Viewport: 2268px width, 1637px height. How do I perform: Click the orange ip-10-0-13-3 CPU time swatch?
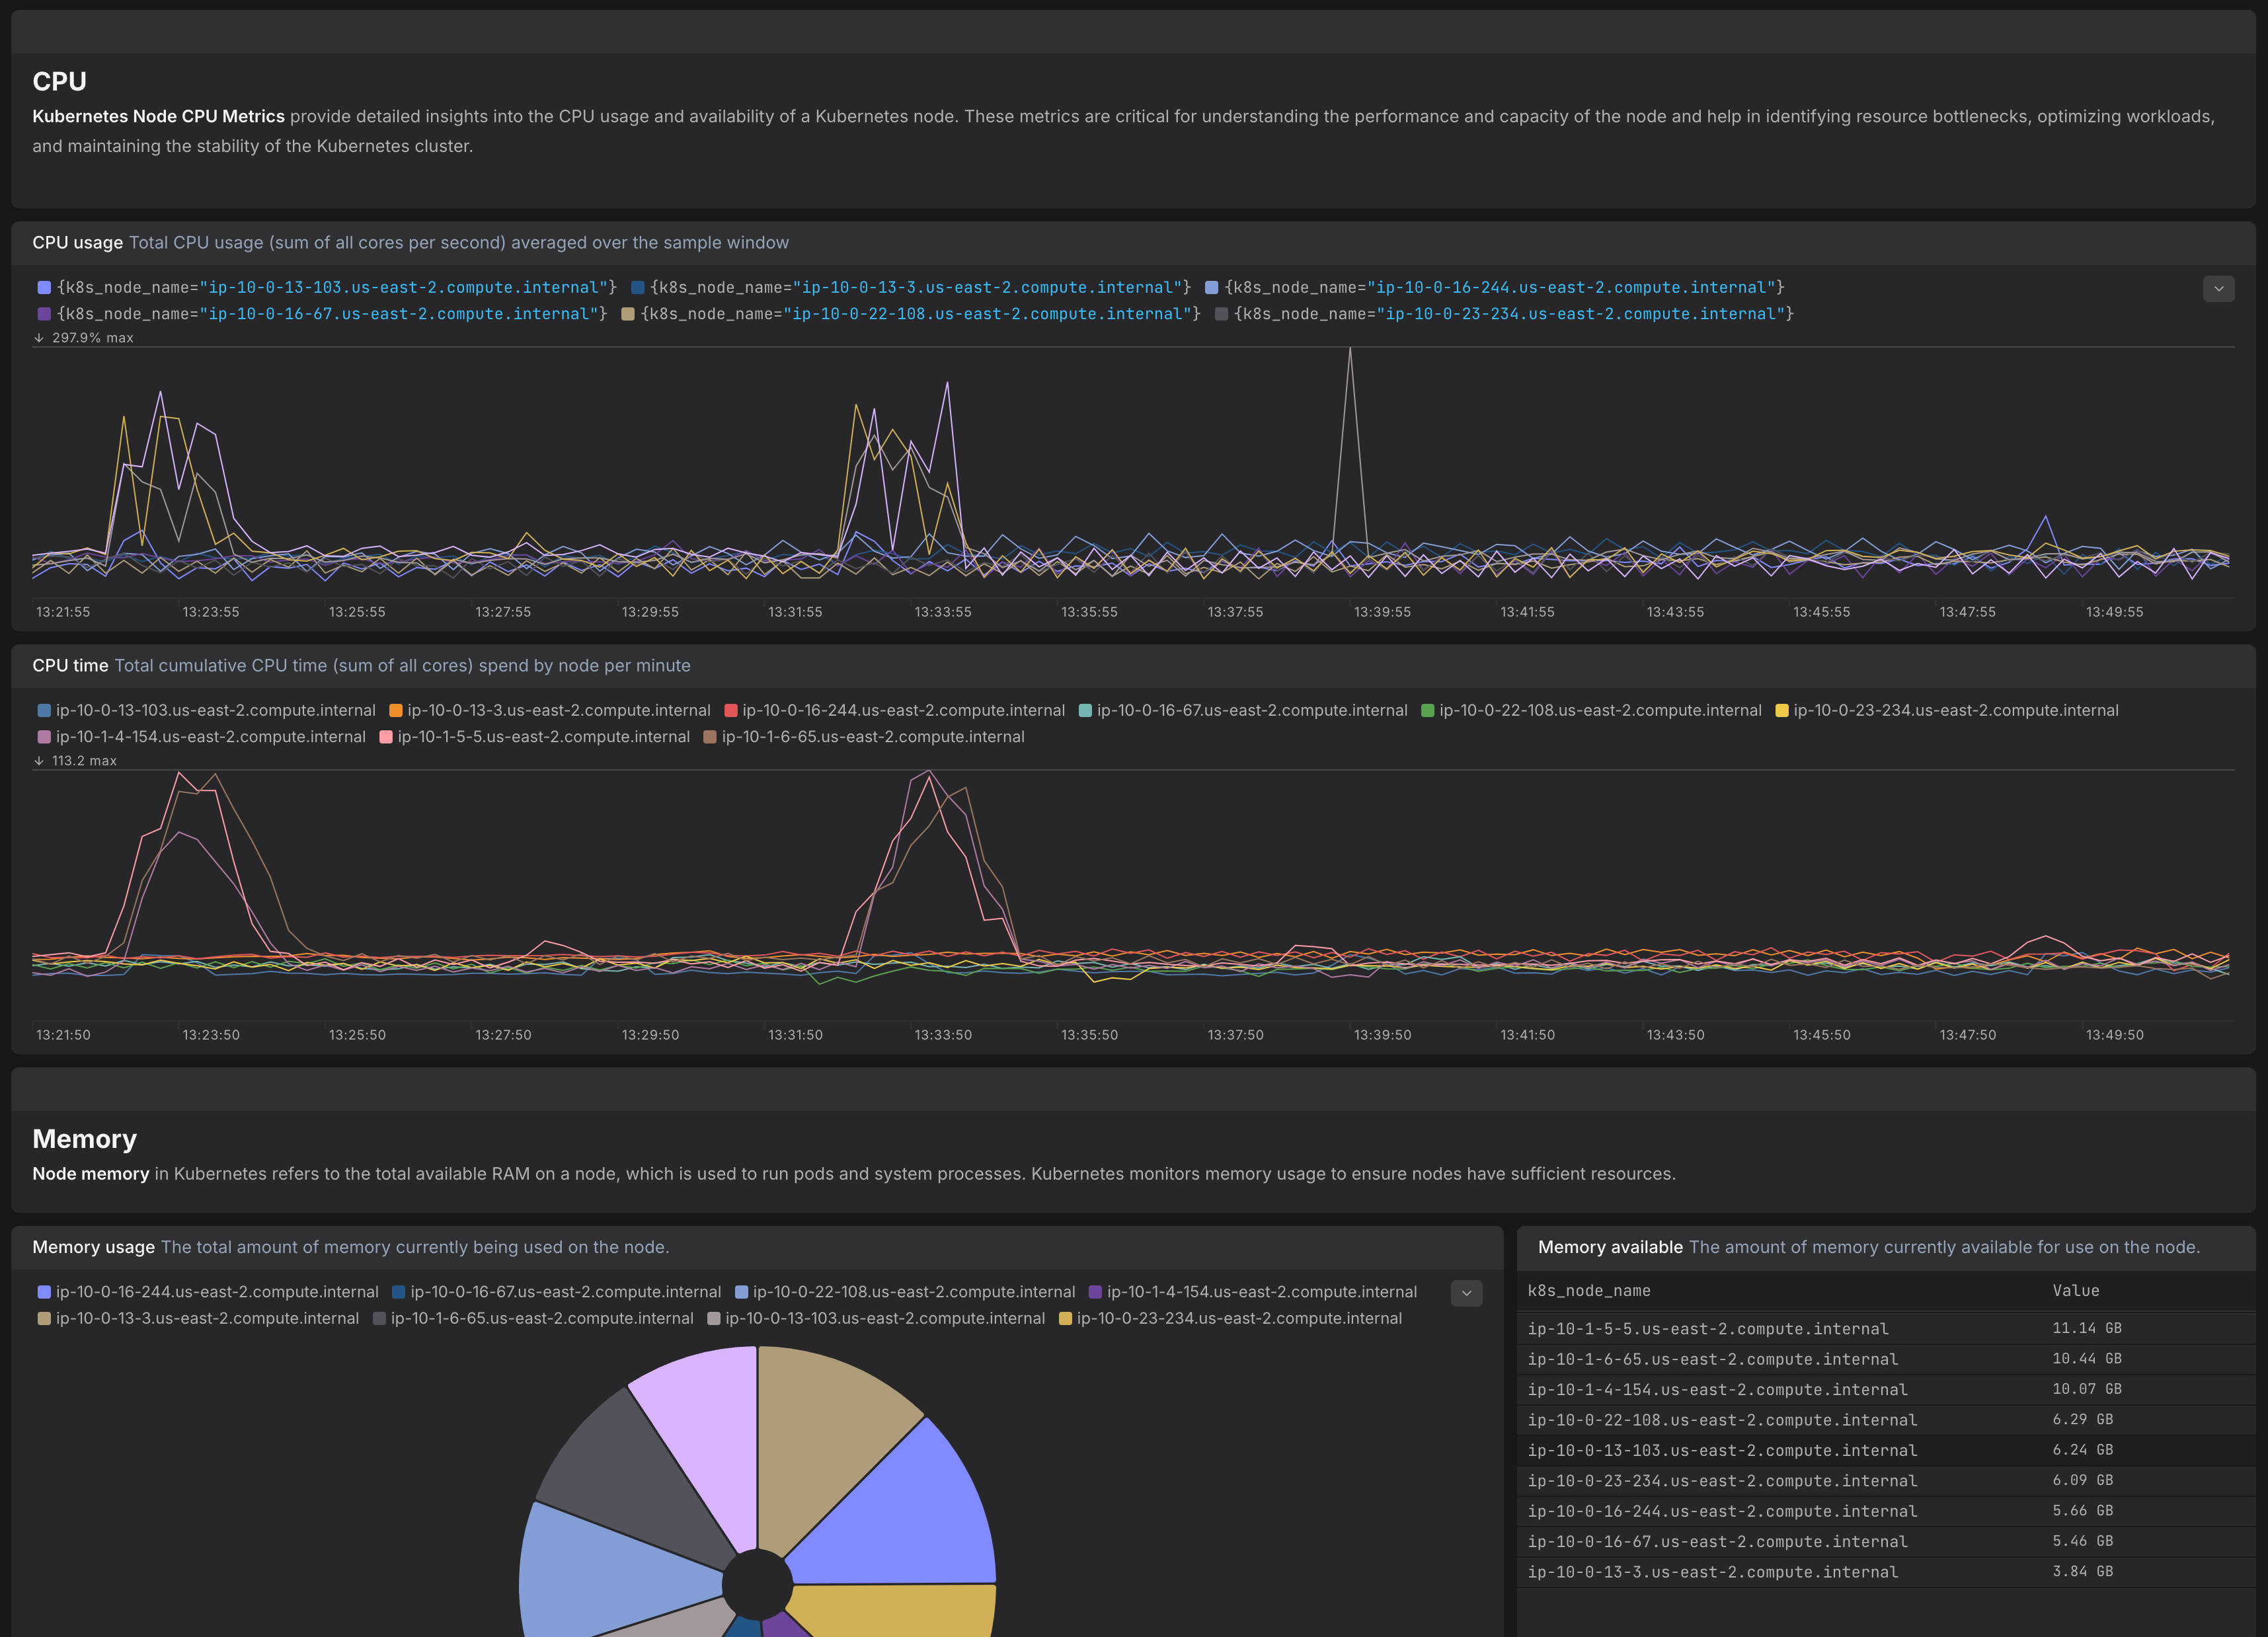(x=396, y=711)
